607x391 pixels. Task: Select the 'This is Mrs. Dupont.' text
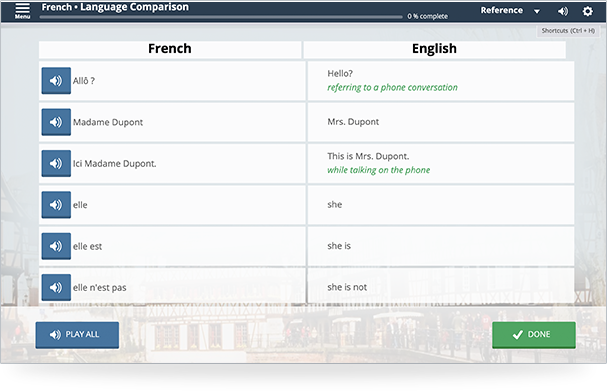click(x=368, y=156)
